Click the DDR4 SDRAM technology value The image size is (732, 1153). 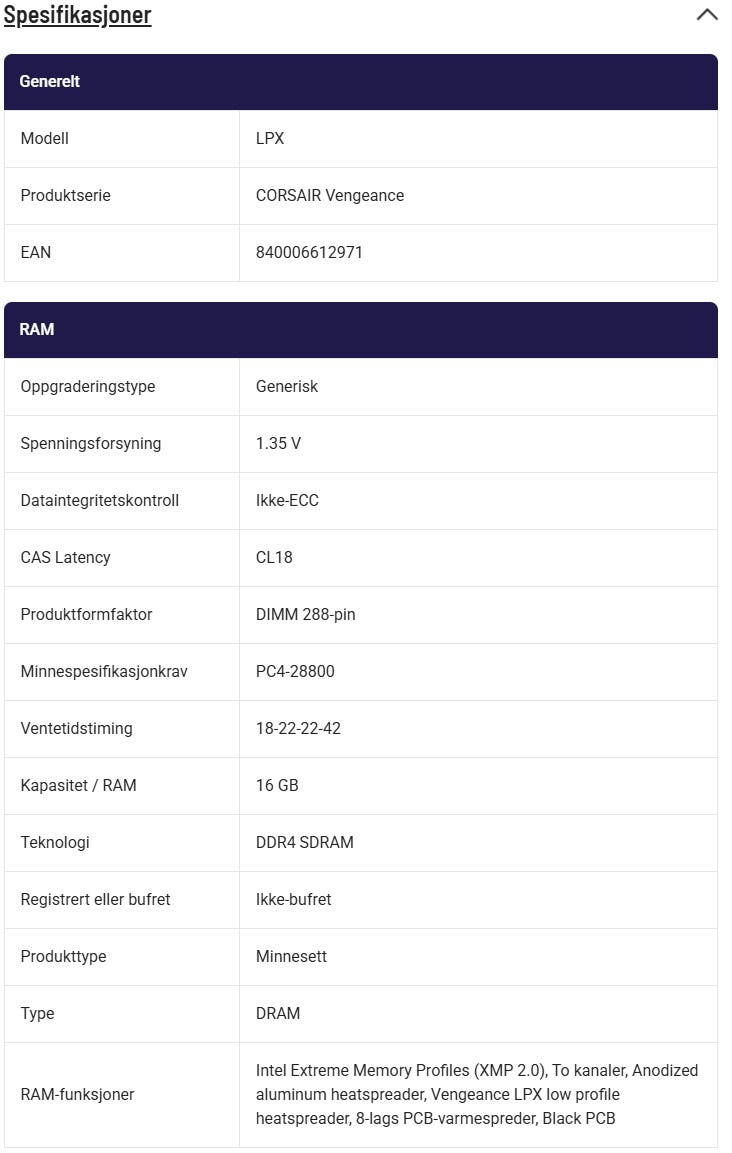click(304, 843)
